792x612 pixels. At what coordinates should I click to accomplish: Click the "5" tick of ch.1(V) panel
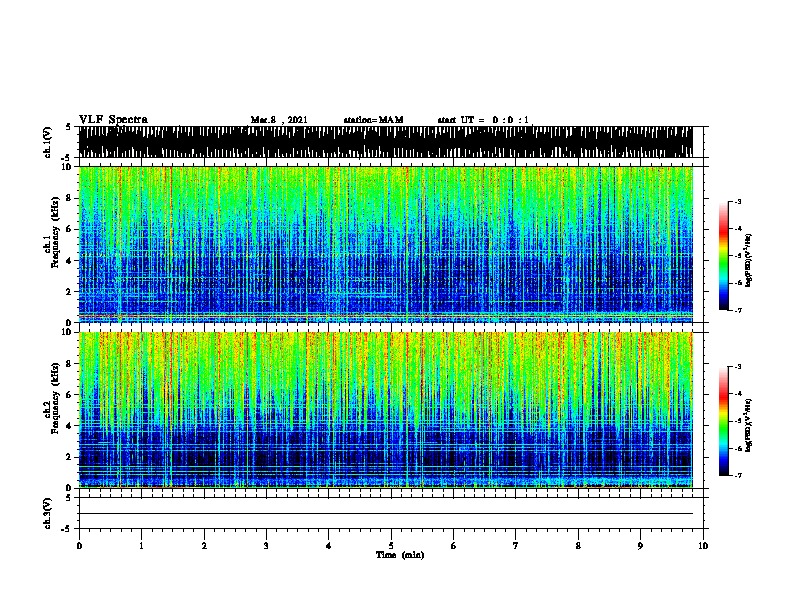(70, 127)
